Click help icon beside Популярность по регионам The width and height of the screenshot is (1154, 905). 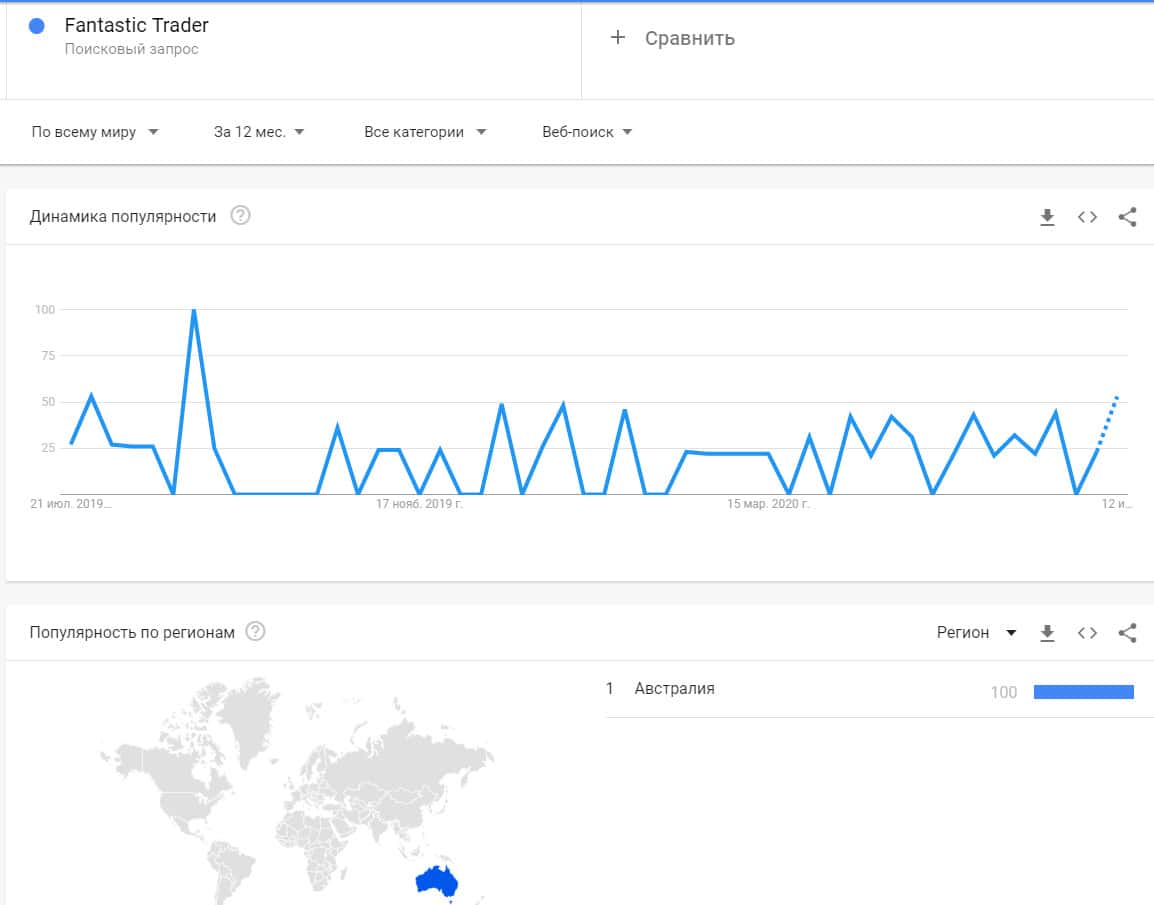tap(255, 632)
